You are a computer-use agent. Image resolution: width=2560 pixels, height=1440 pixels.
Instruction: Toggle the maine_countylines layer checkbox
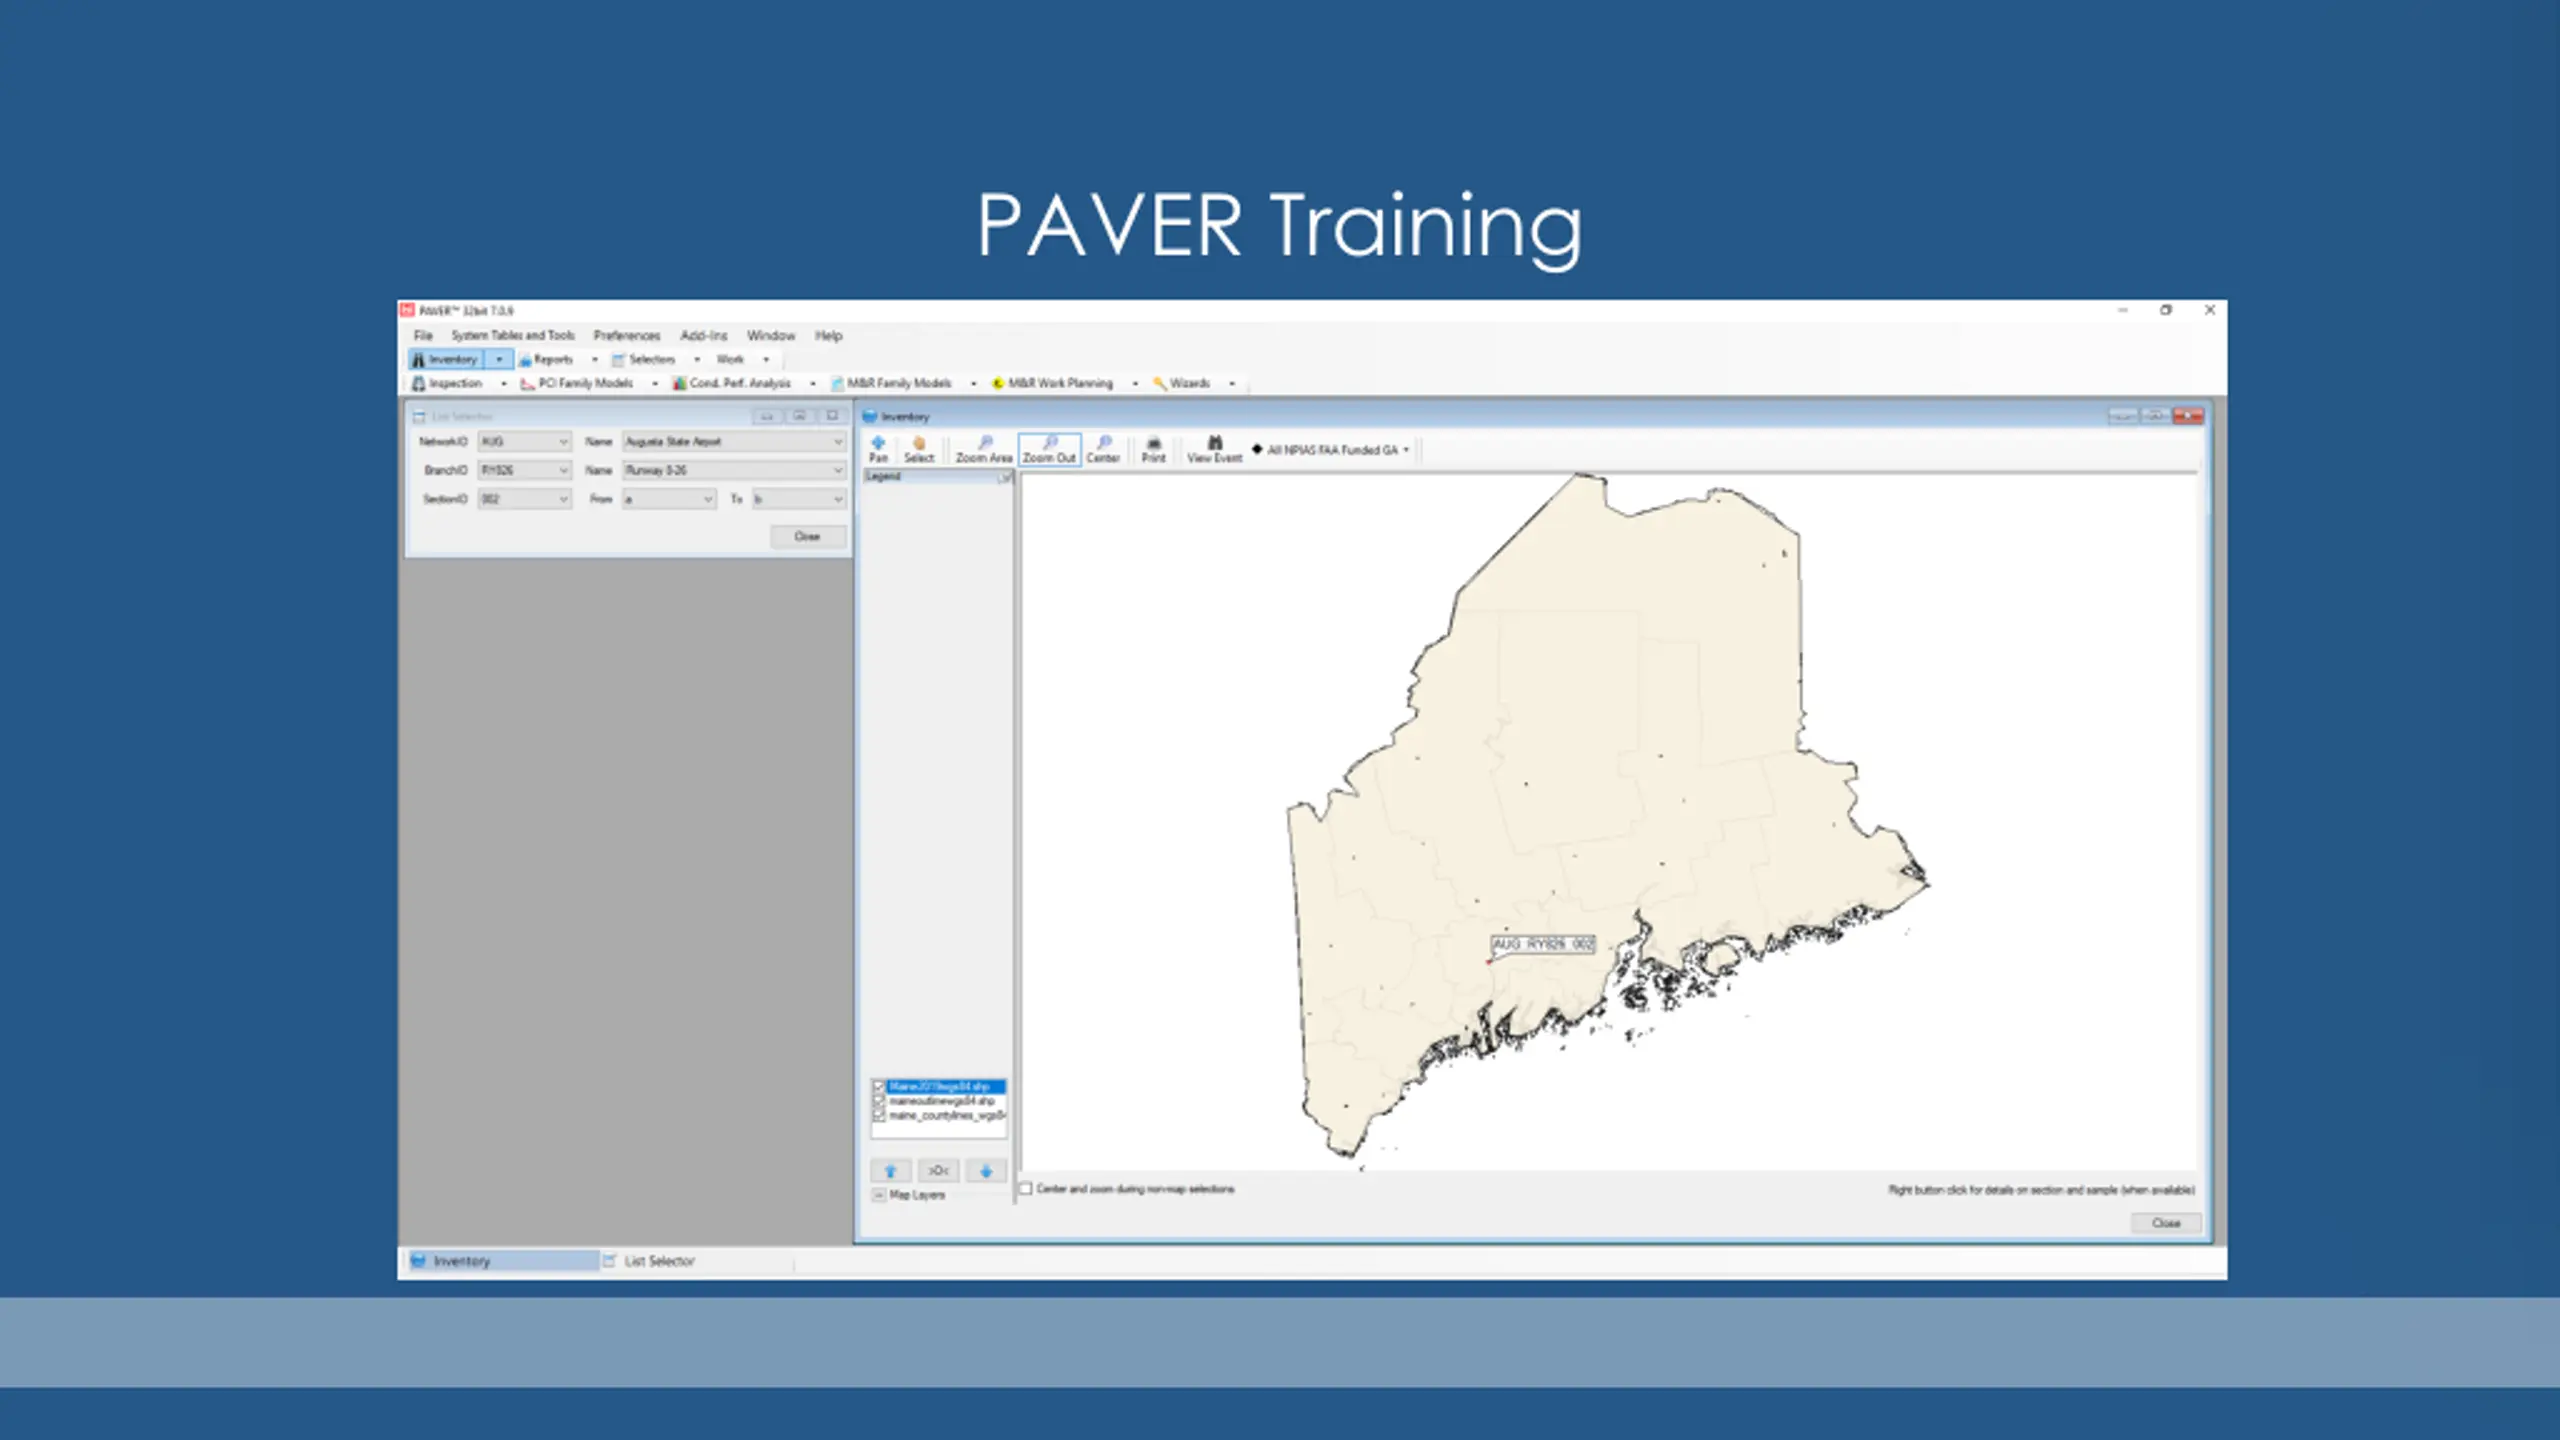[x=879, y=1115]
